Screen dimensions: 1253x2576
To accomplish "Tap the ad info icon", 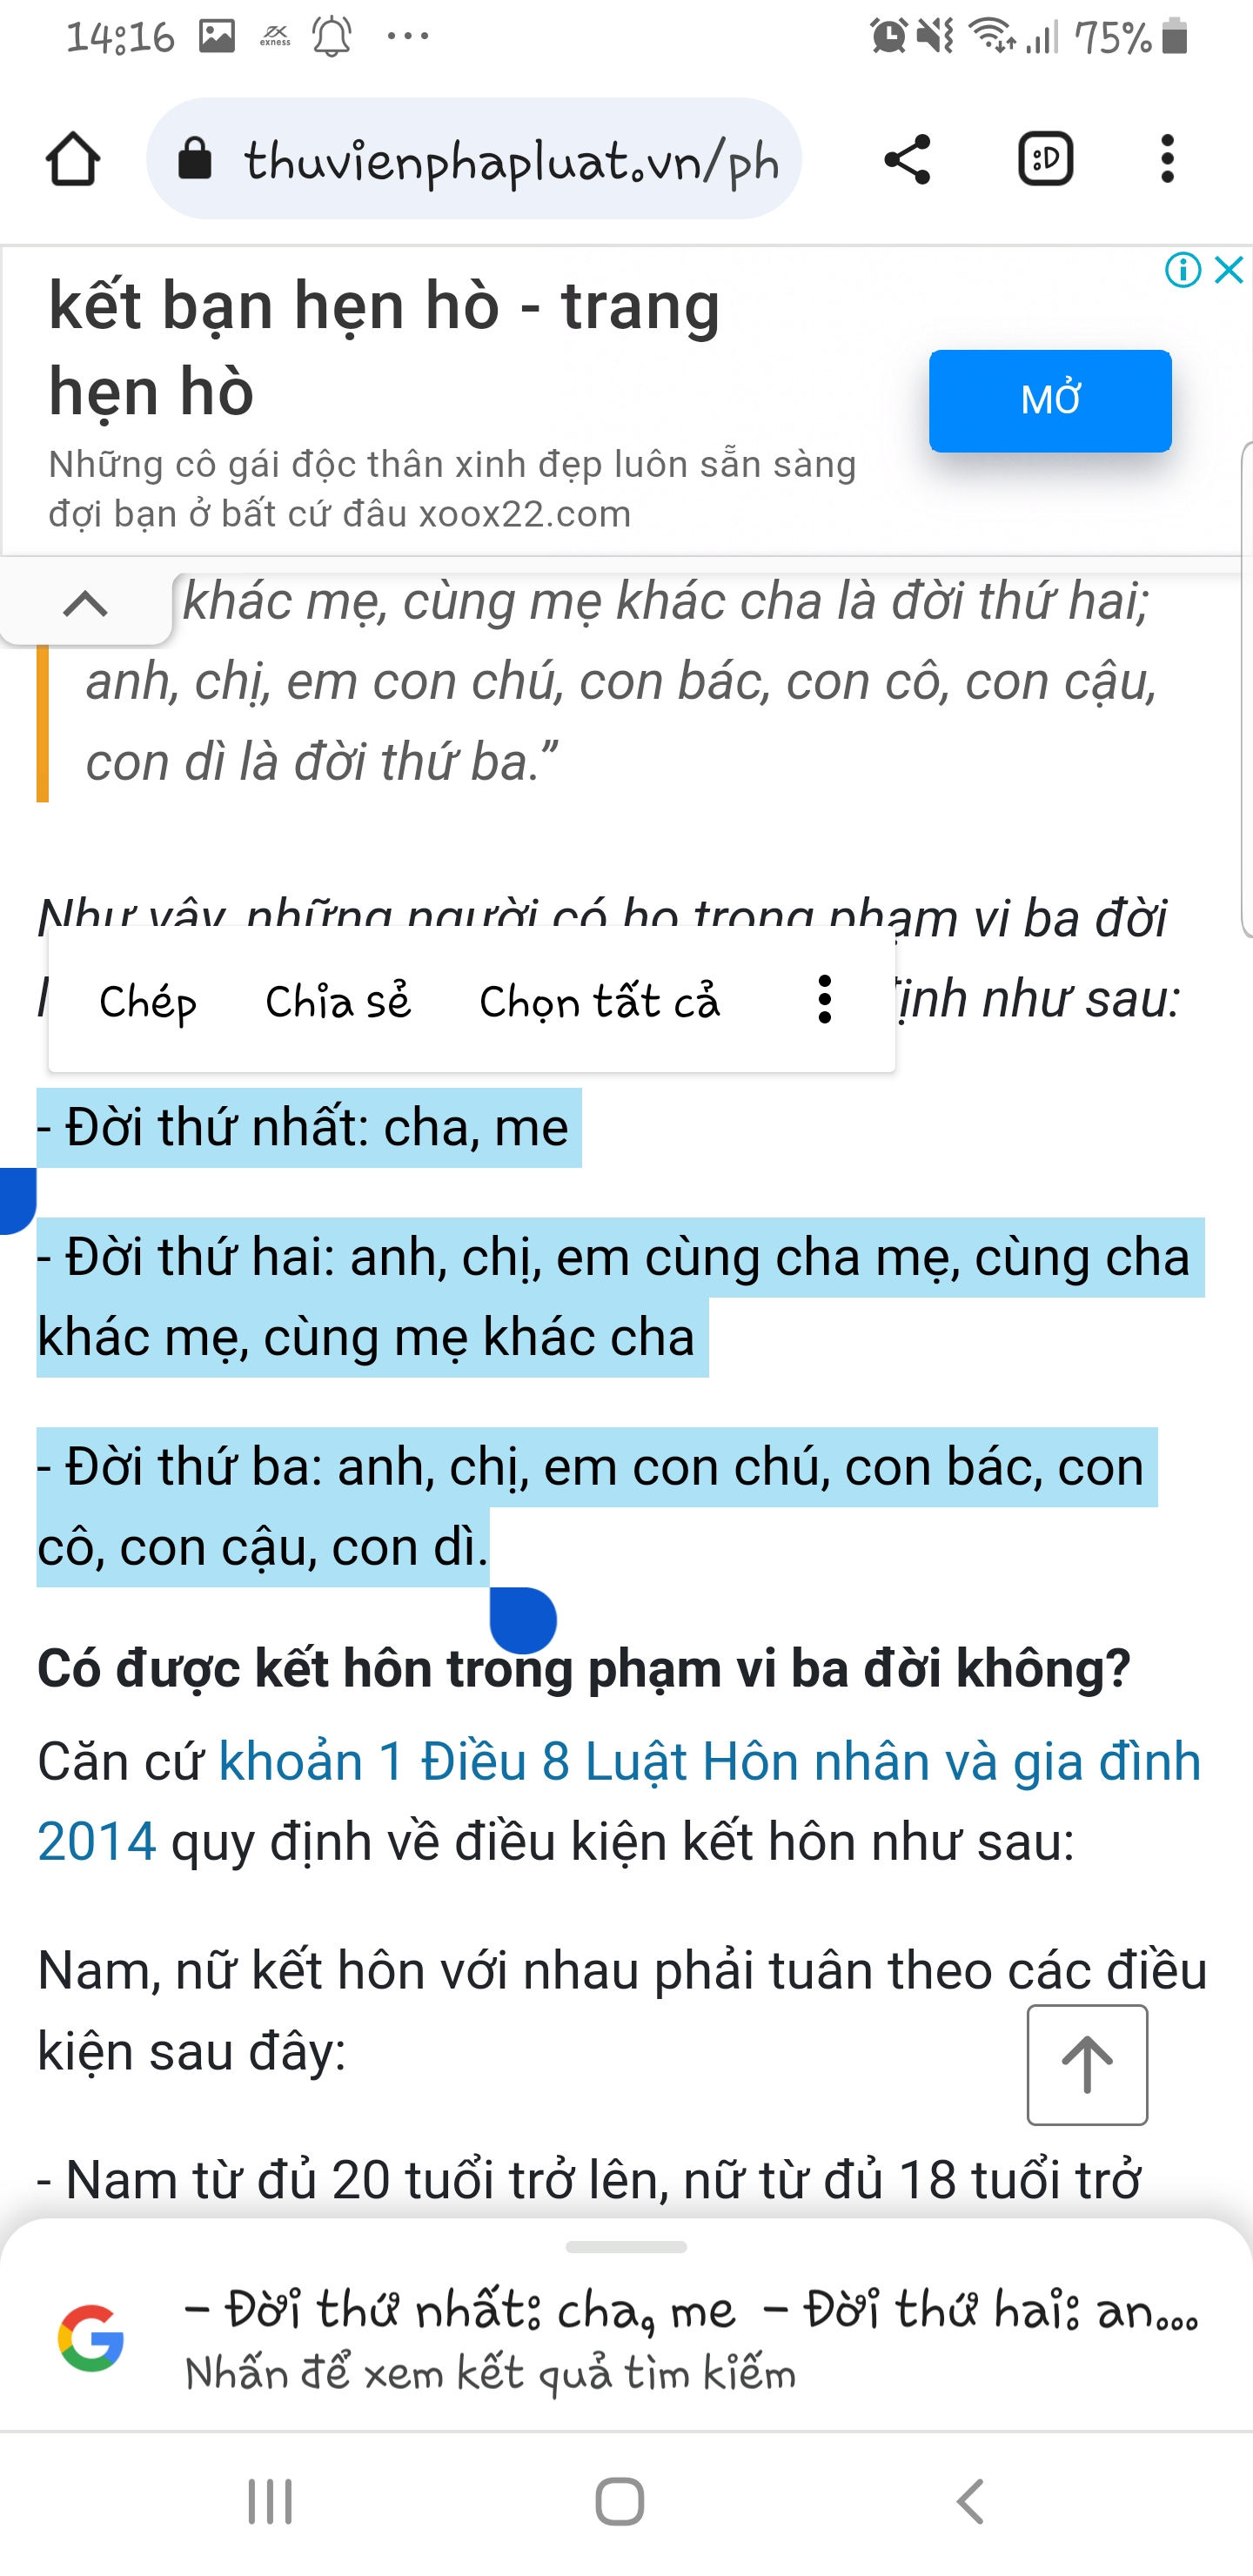I will coord(1183,270).
